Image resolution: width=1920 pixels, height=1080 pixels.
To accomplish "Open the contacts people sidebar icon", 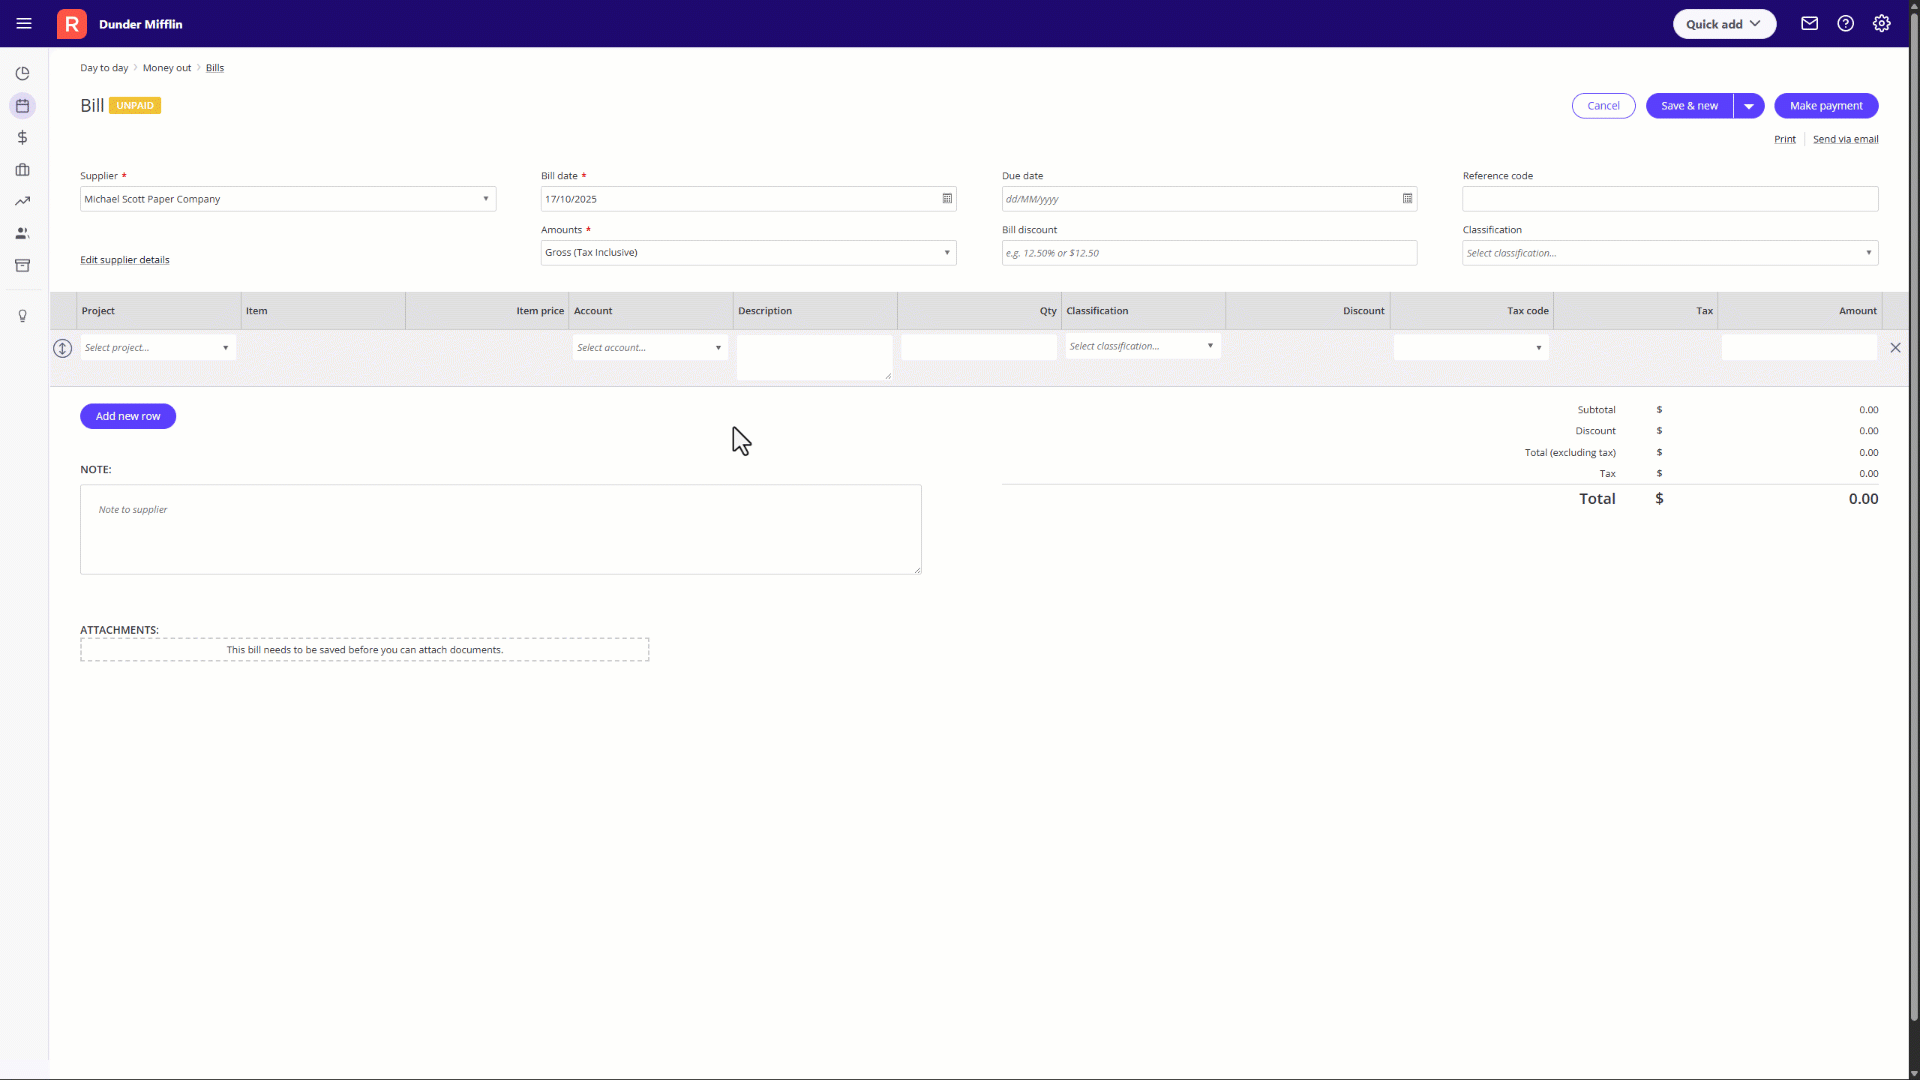I will tap(22, 234).
